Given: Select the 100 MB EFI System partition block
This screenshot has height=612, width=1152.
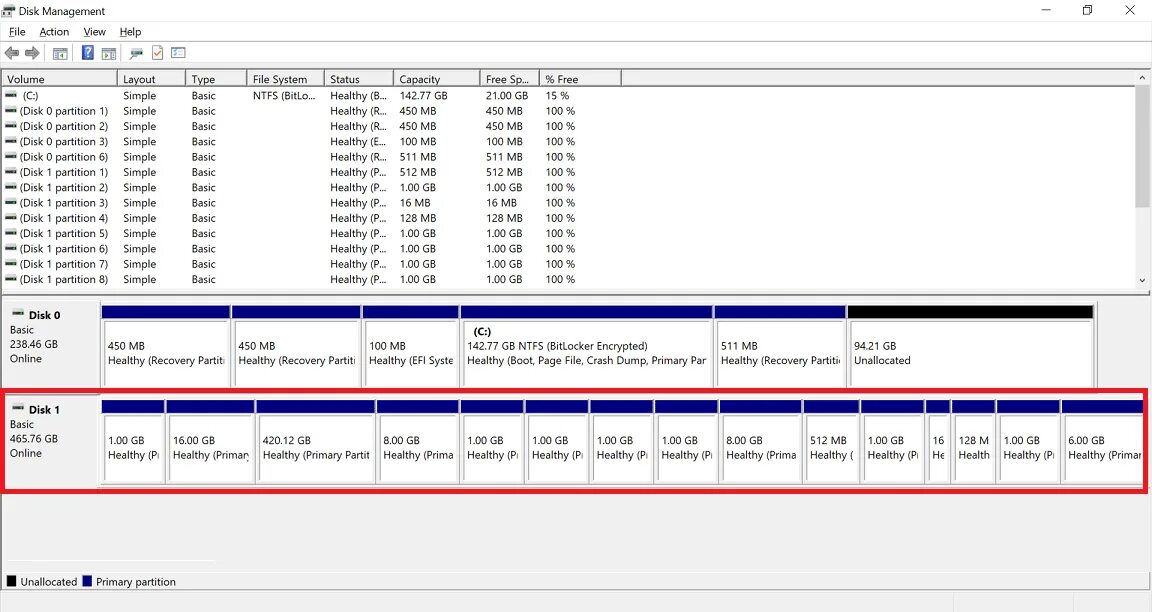Looking at the screenshot, I should click(411, 346).
